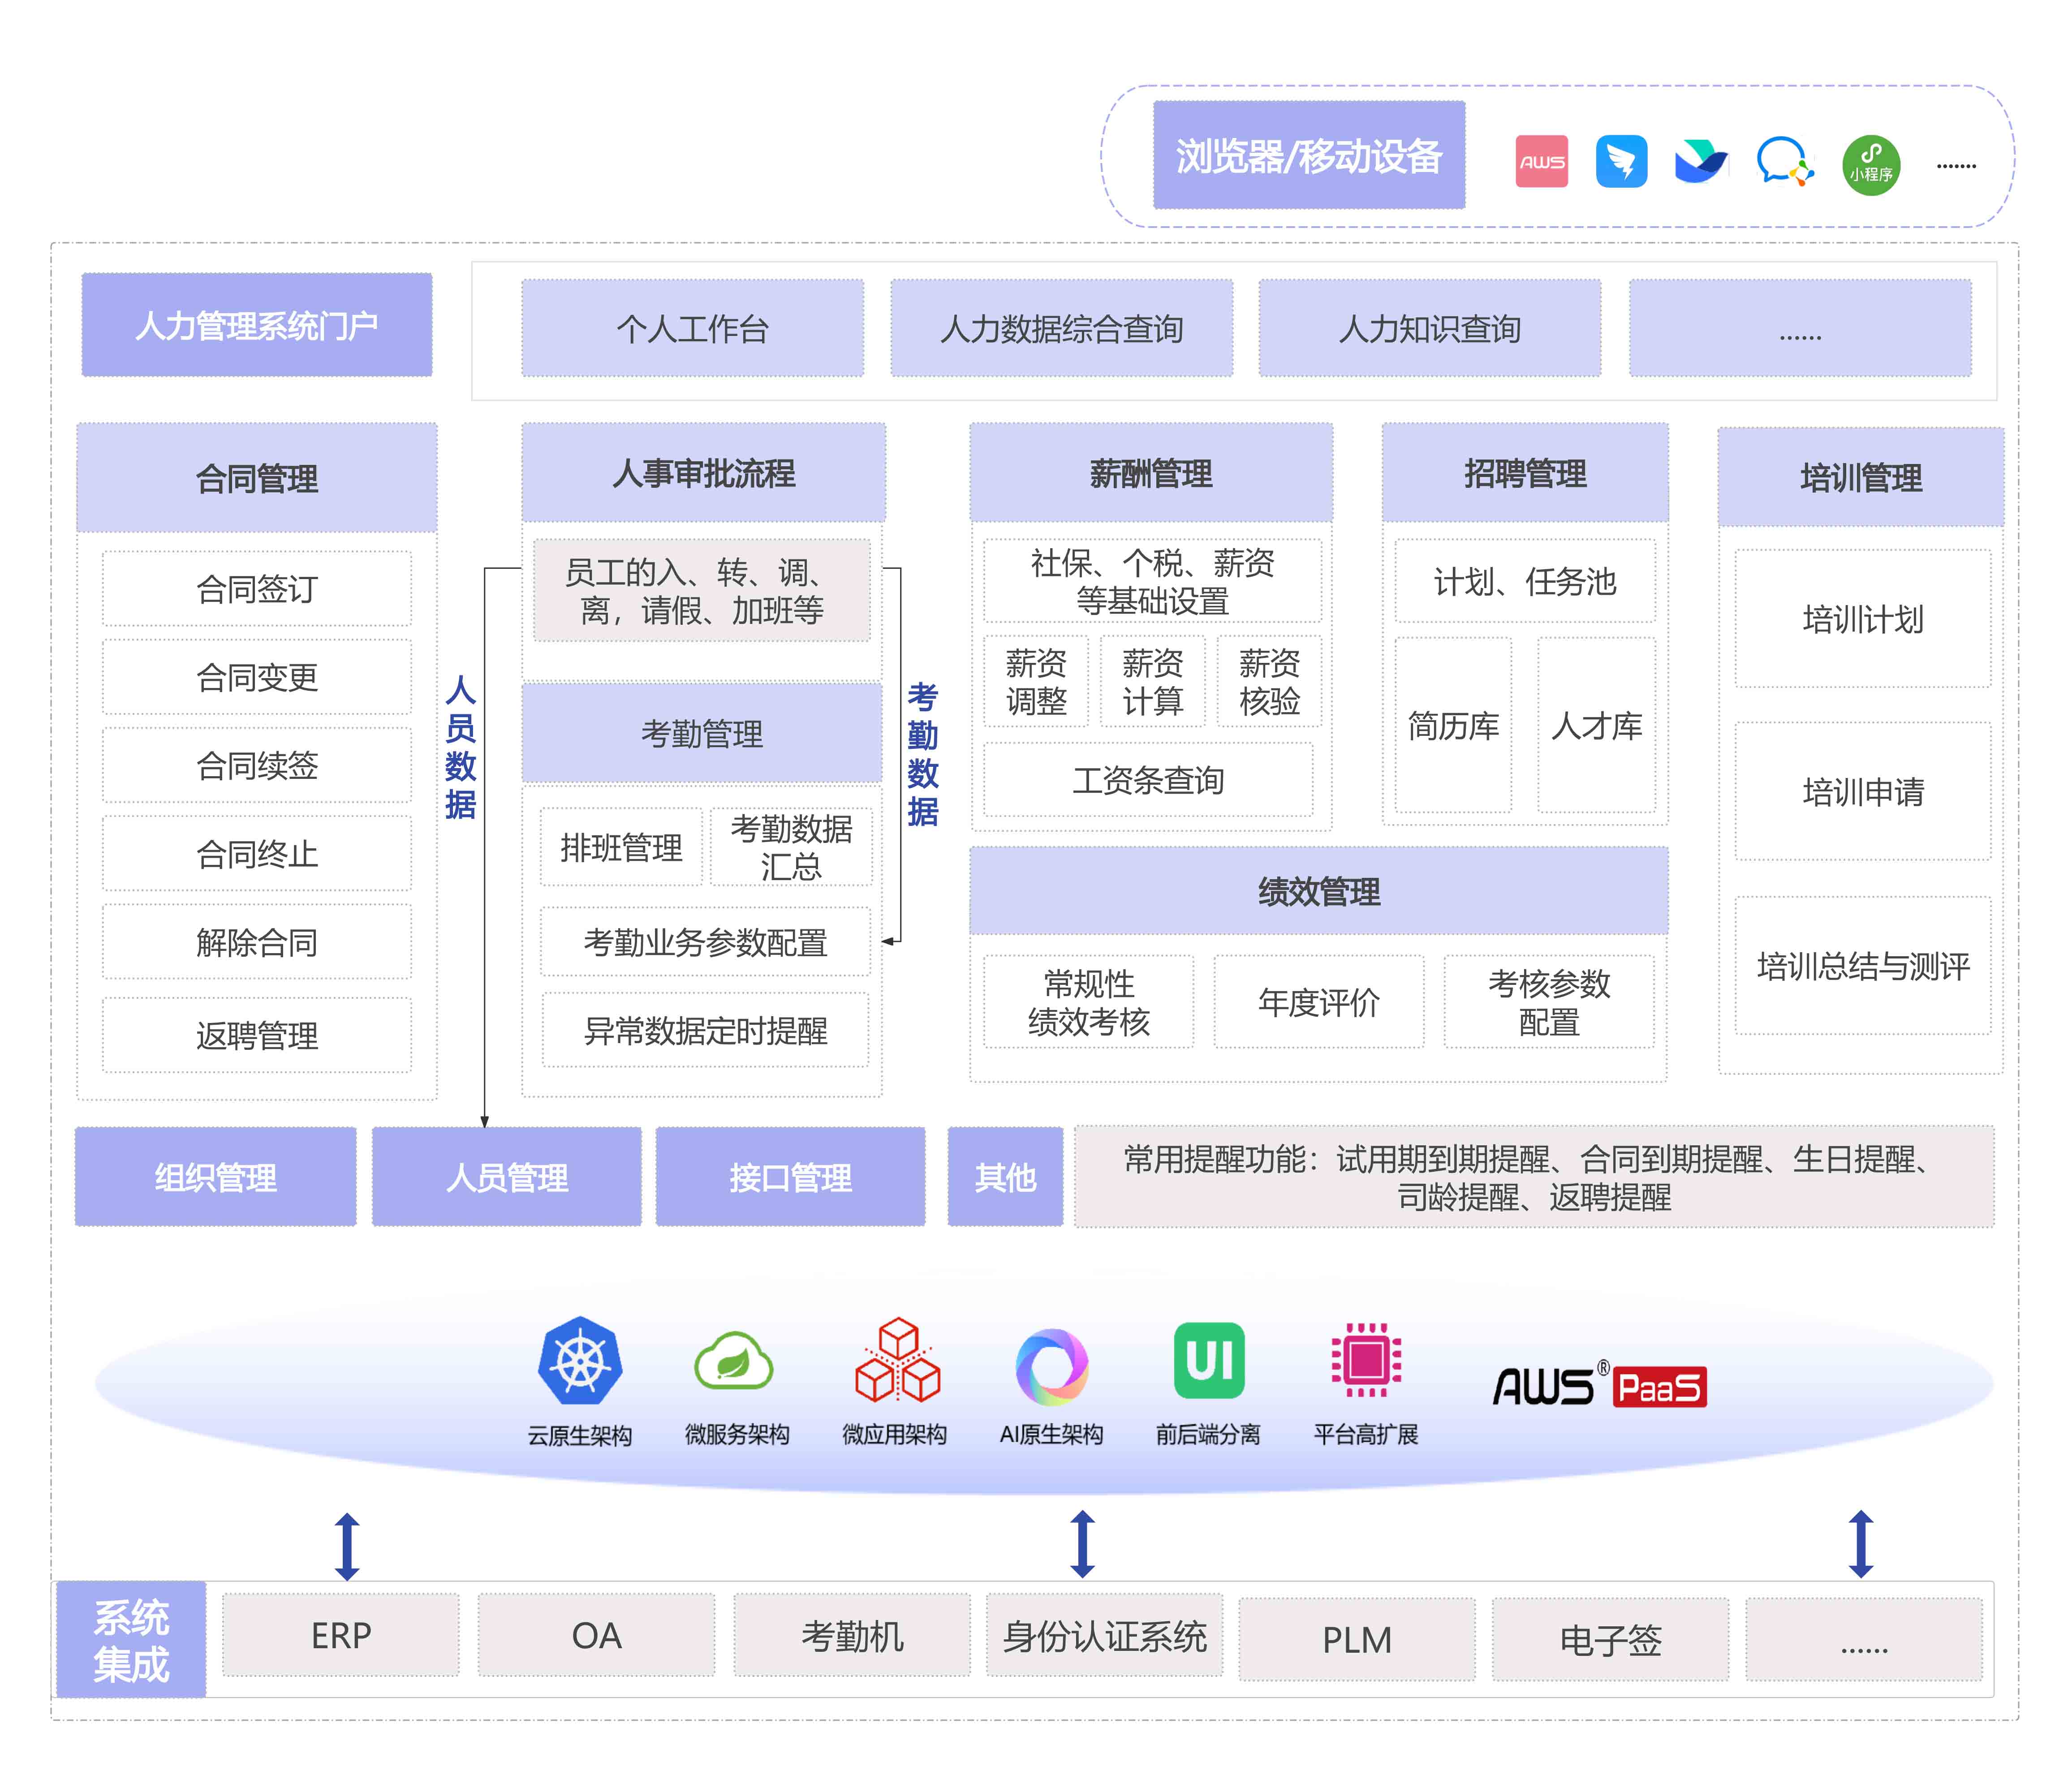Click the Feishu bird icon

pyautogui.click(x=1700, y=162)
